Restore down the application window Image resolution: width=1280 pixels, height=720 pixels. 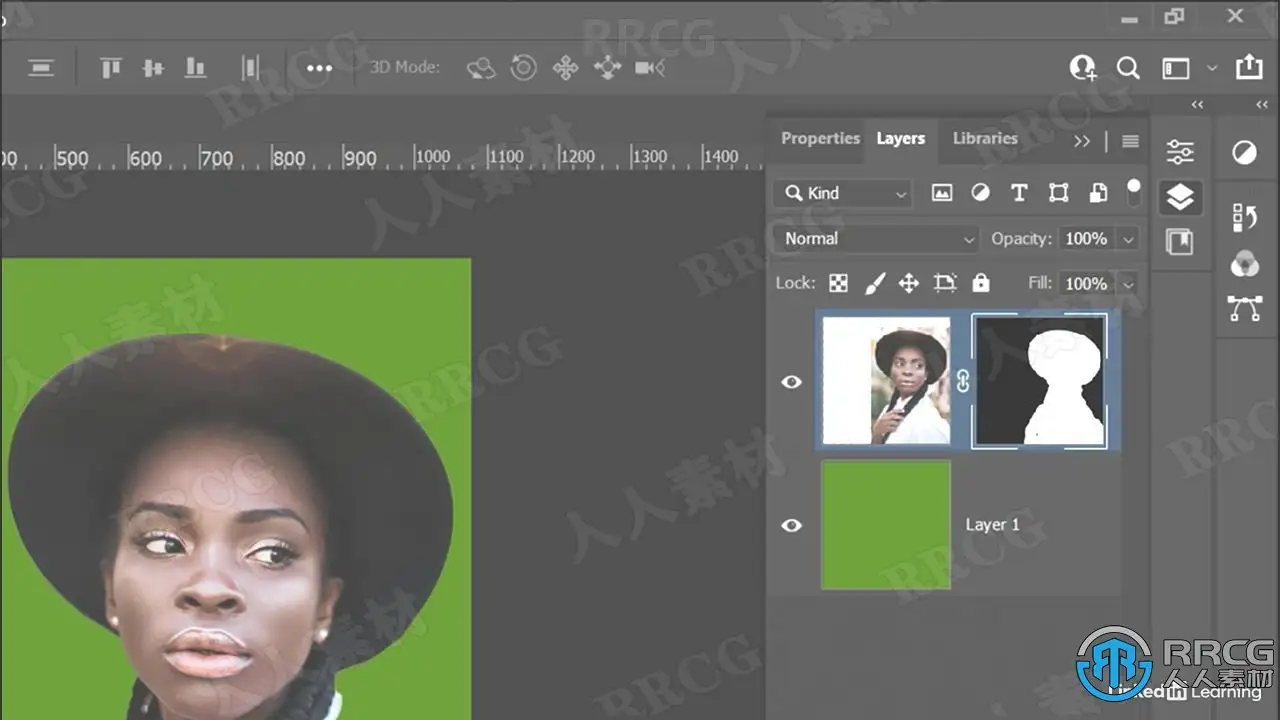click(1174, 16)
